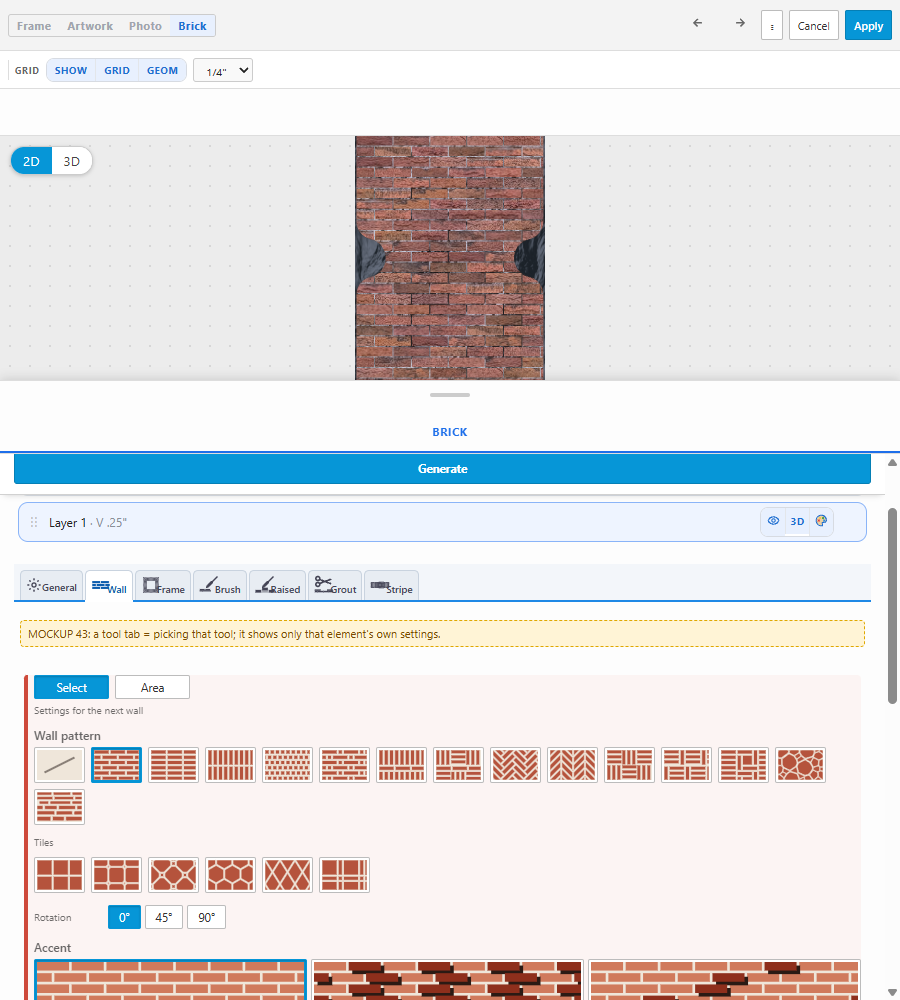Go back with the left arrow icon
Screen dimensions: 900x1000
pos(697,23)
